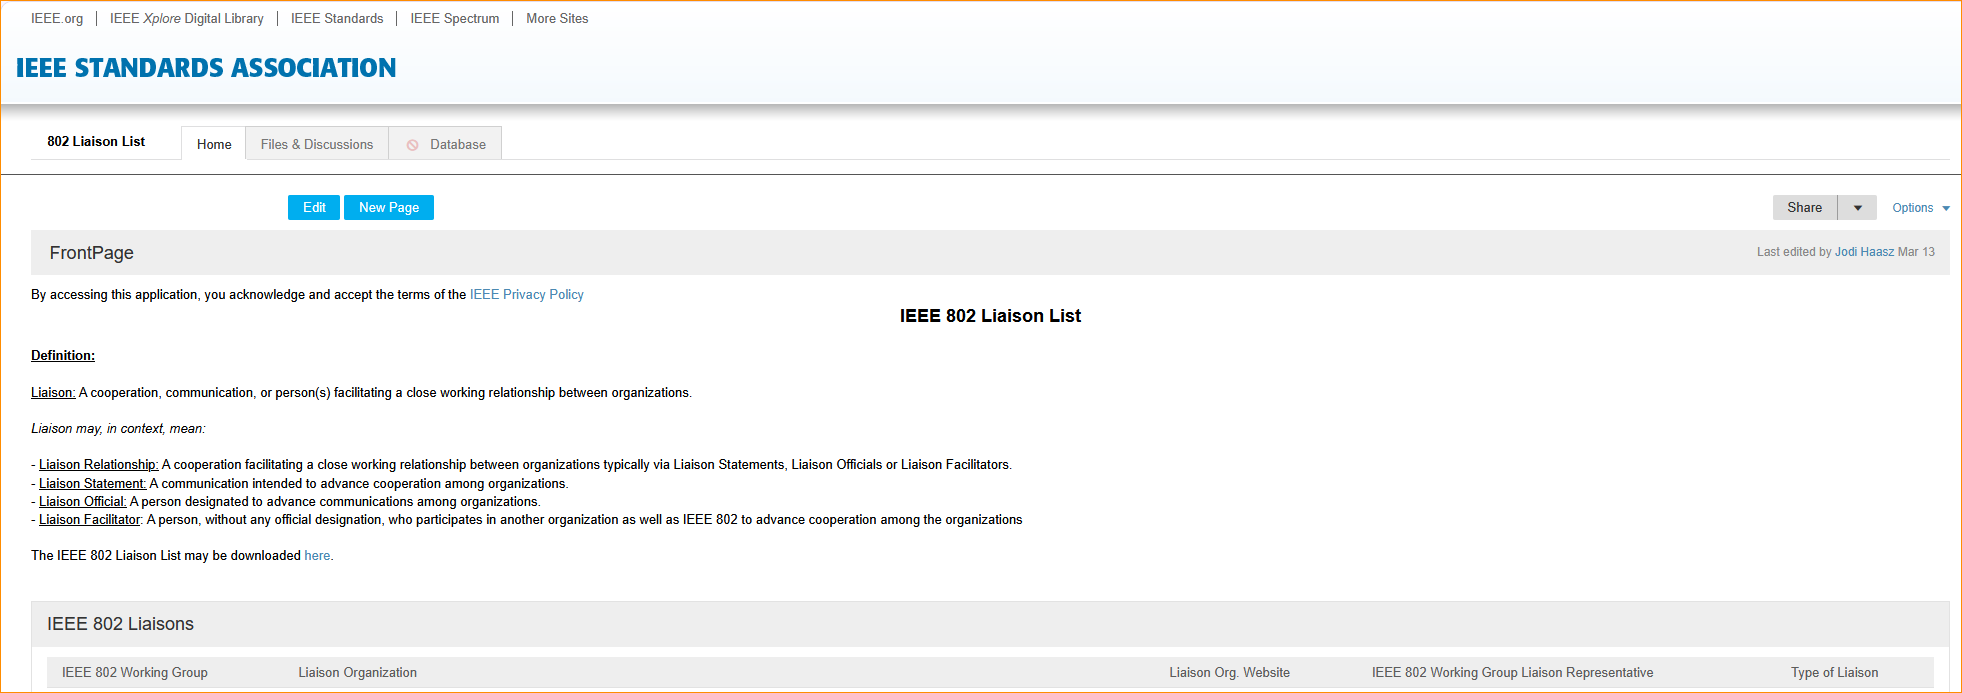Switch to the Files & Discussions tab
Image resolution: width=1962 pixels, height=693 pixels.
(x=317, y=144)
